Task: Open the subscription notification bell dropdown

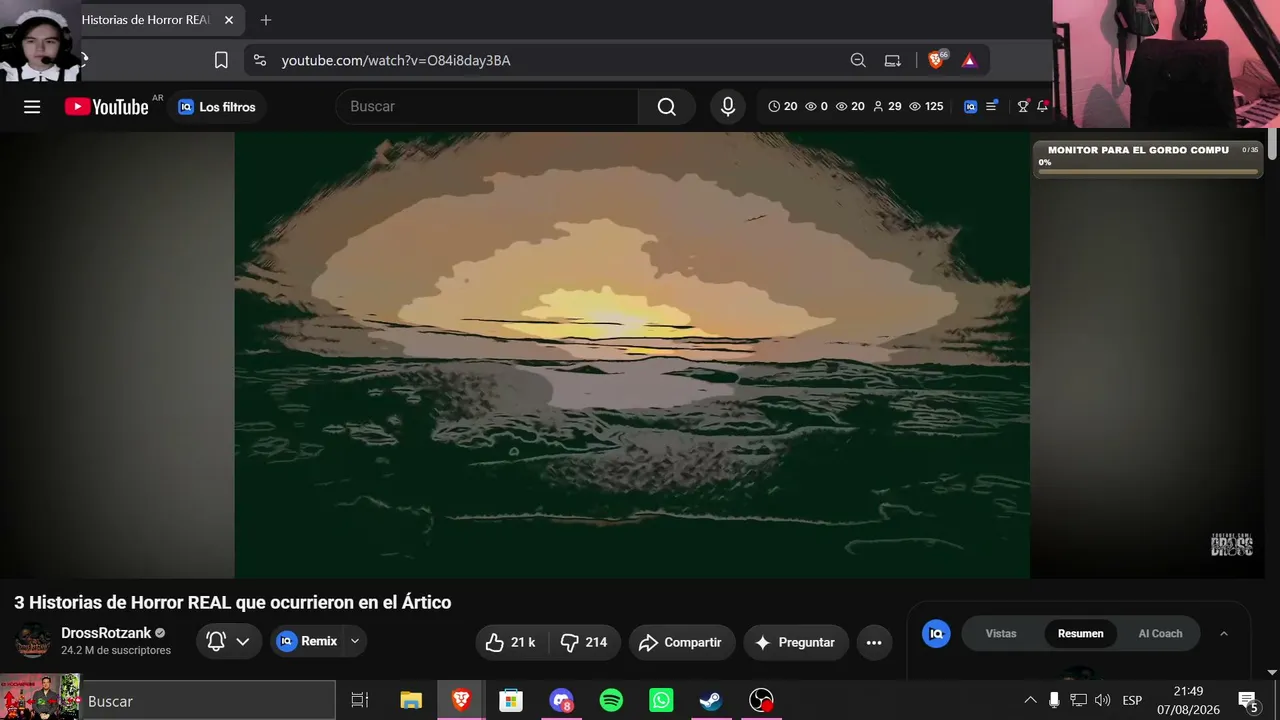Action: click(229, 642)
